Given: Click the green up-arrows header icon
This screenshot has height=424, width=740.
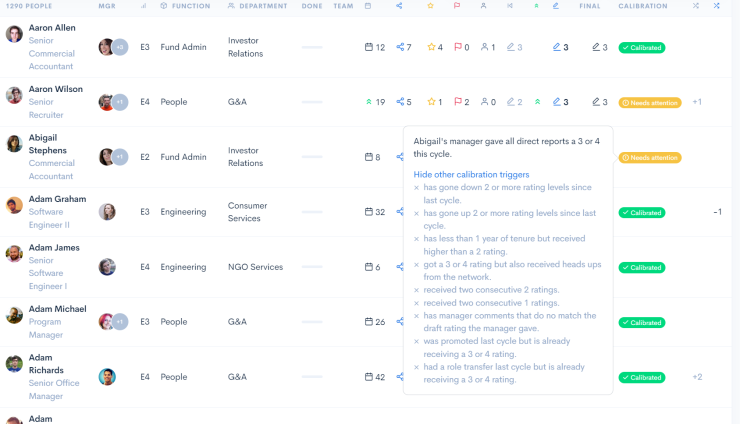Looking at the screenshot, I should tap(536, 6).
